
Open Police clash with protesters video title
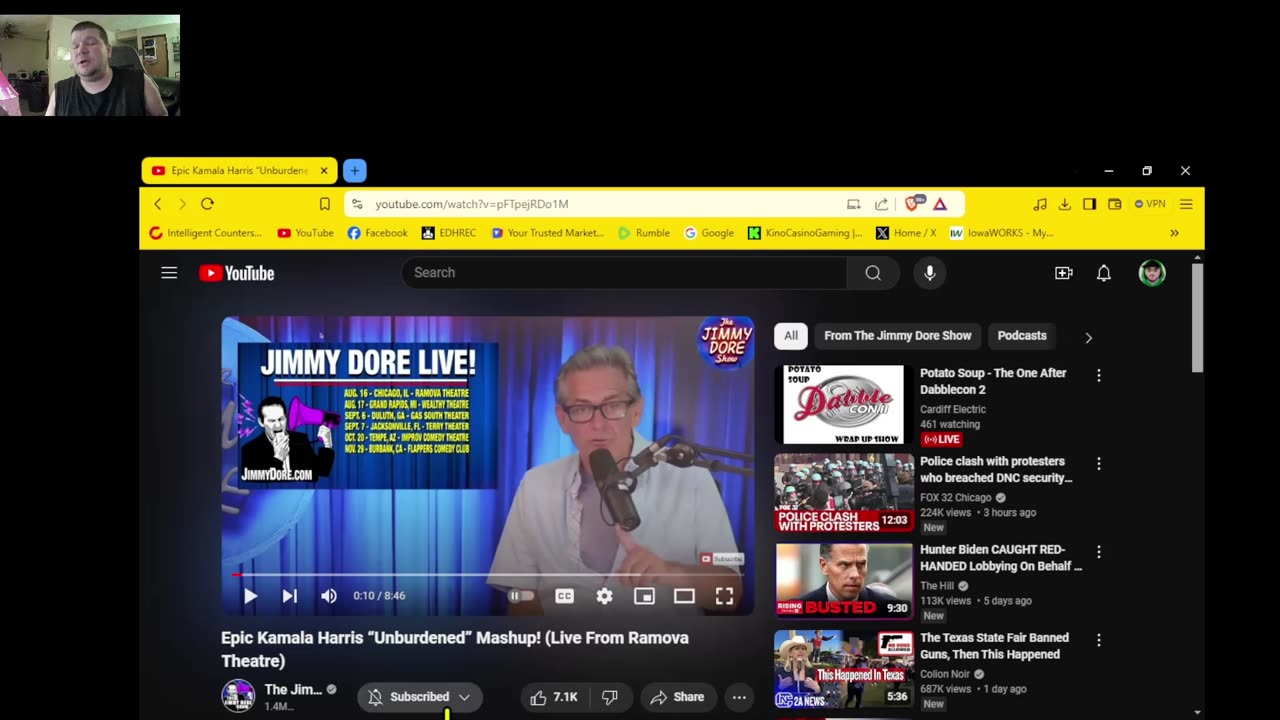[x=996, y=470]
